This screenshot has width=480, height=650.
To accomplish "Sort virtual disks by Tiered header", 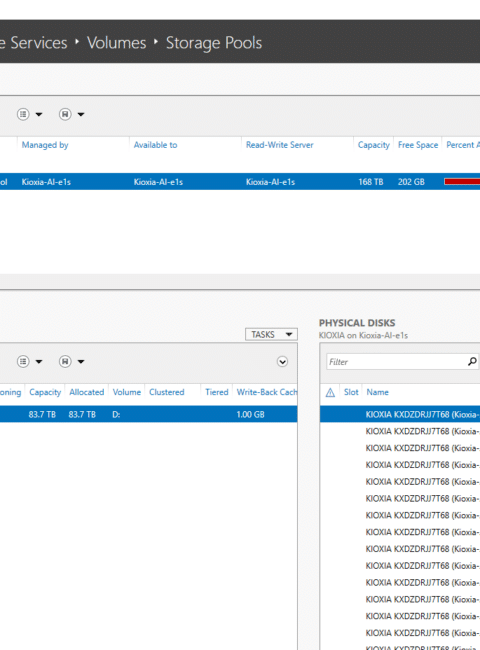I will 217,392.
